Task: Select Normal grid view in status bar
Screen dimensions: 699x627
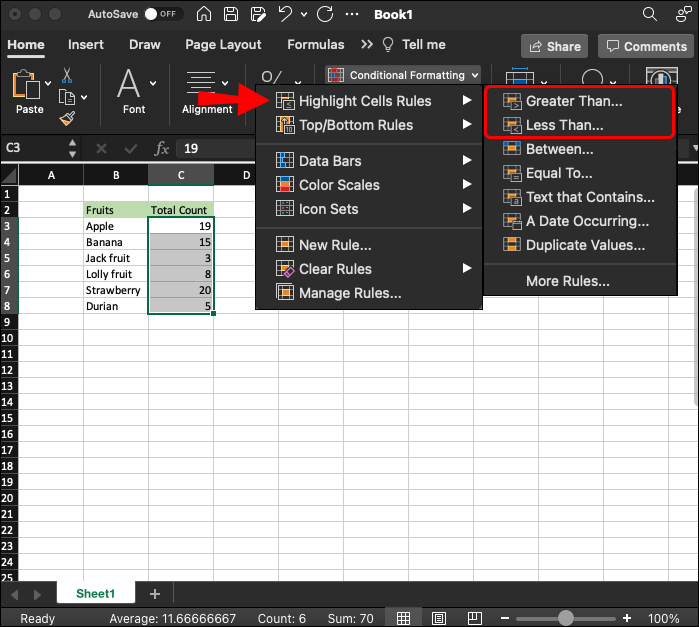Action: pos(404,618)
